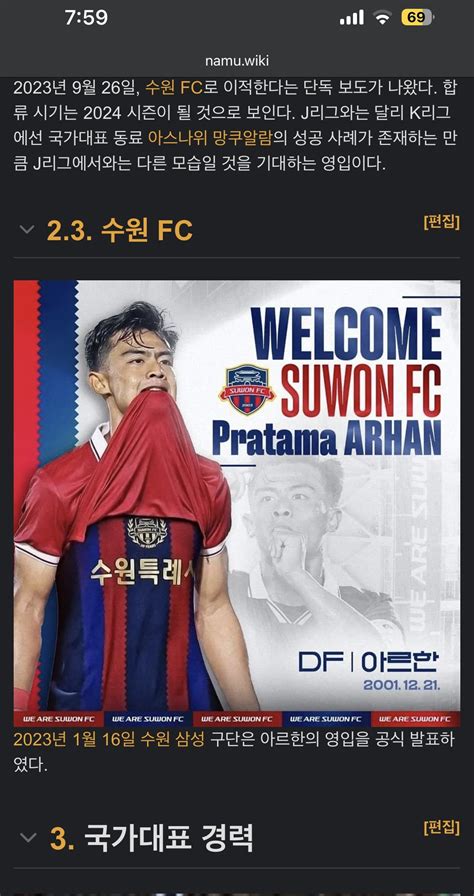This screenshot has width=474, height=896.
Task: Tap the Suwon FC crest in the poster
Action: coord(248,390)
